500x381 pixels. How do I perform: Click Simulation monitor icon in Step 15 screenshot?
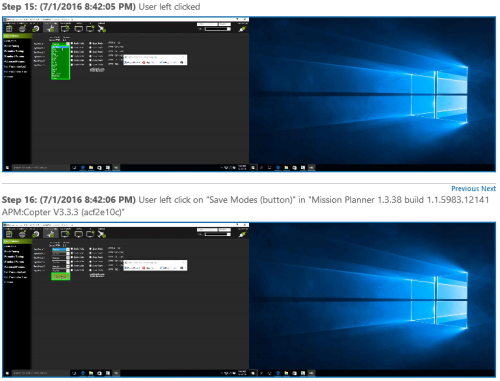[x=65, y=29]
